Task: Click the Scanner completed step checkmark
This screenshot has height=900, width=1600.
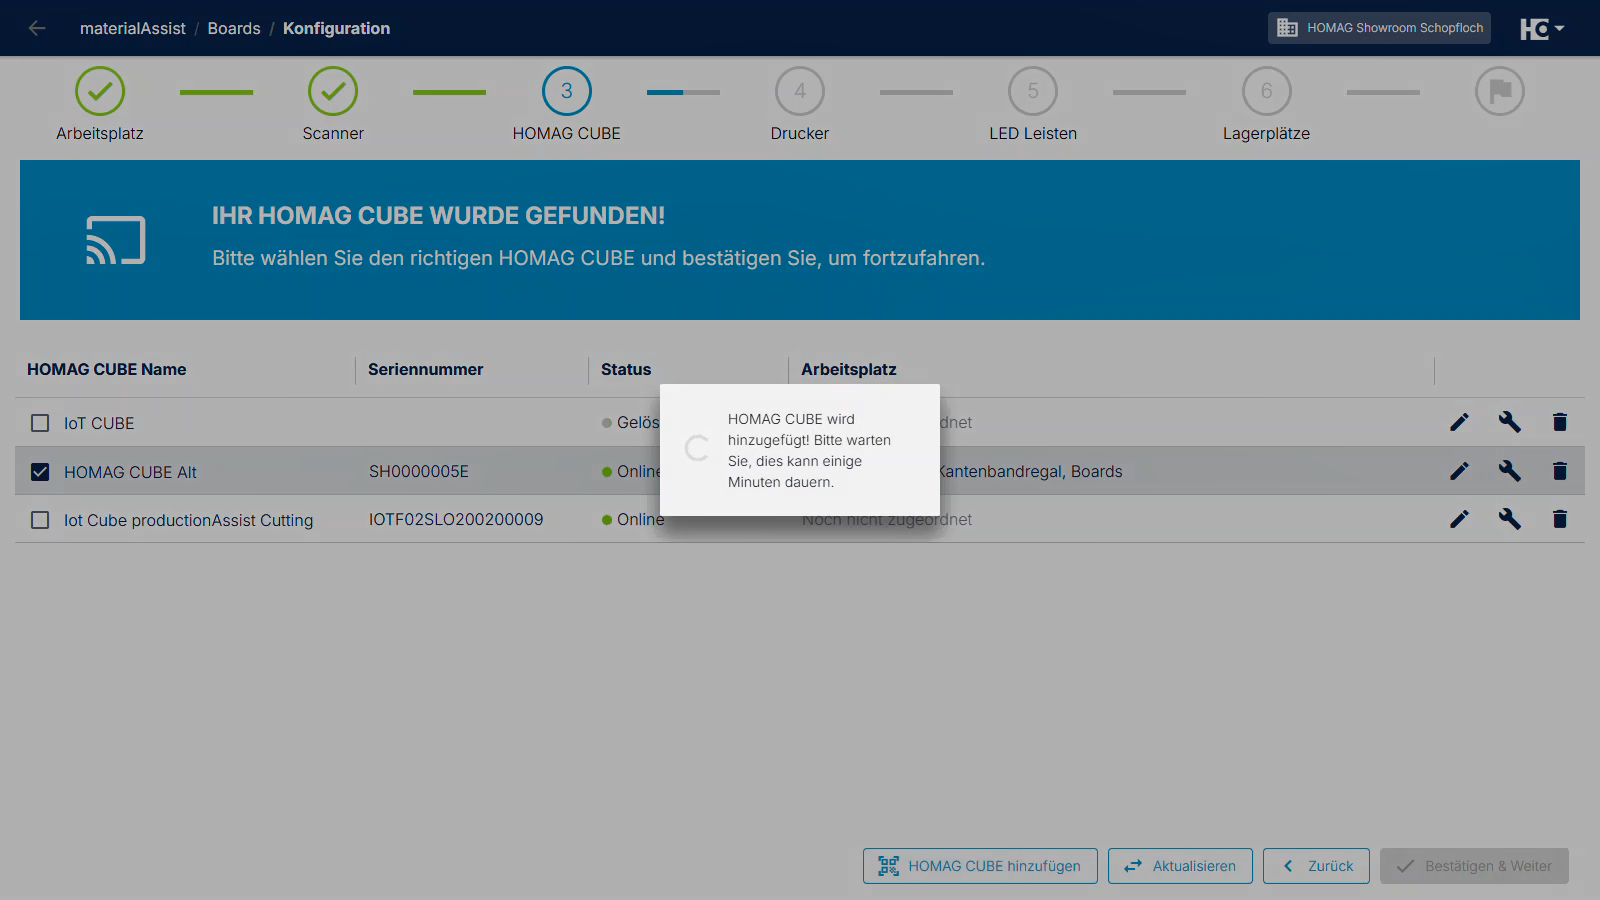Action: [x=333, y=91]
